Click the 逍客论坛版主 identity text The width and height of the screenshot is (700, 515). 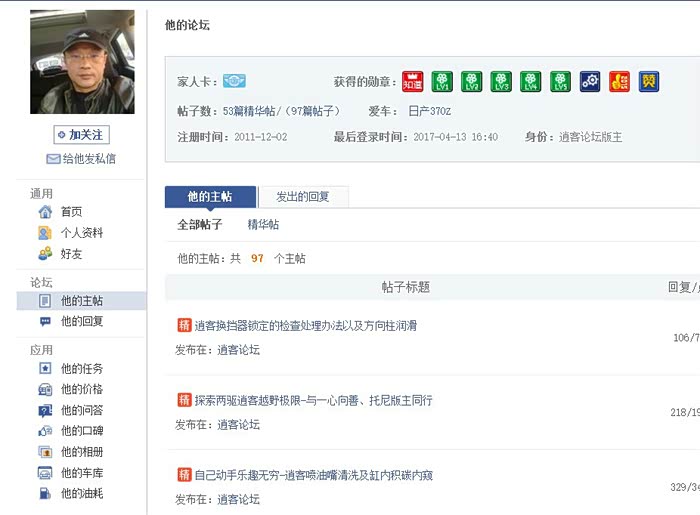tap(590, 137)
